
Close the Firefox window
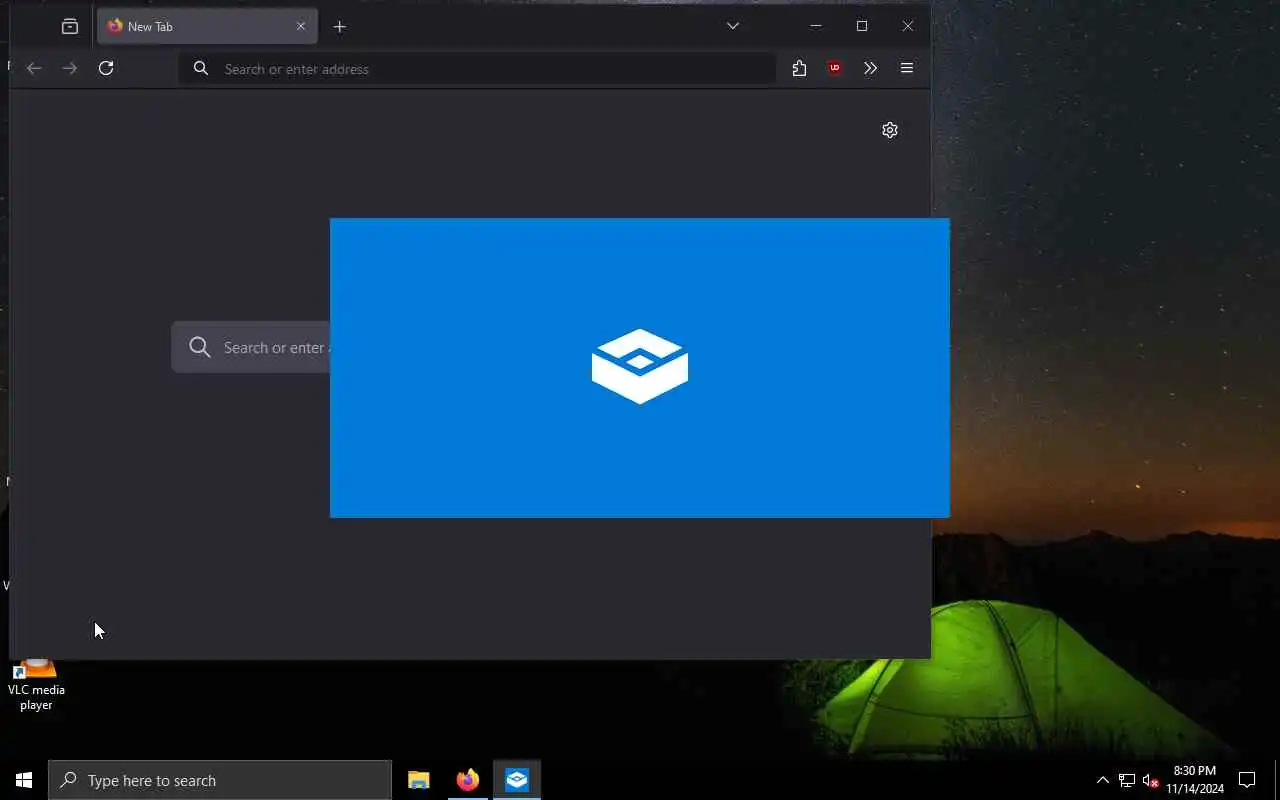[908, 26]
